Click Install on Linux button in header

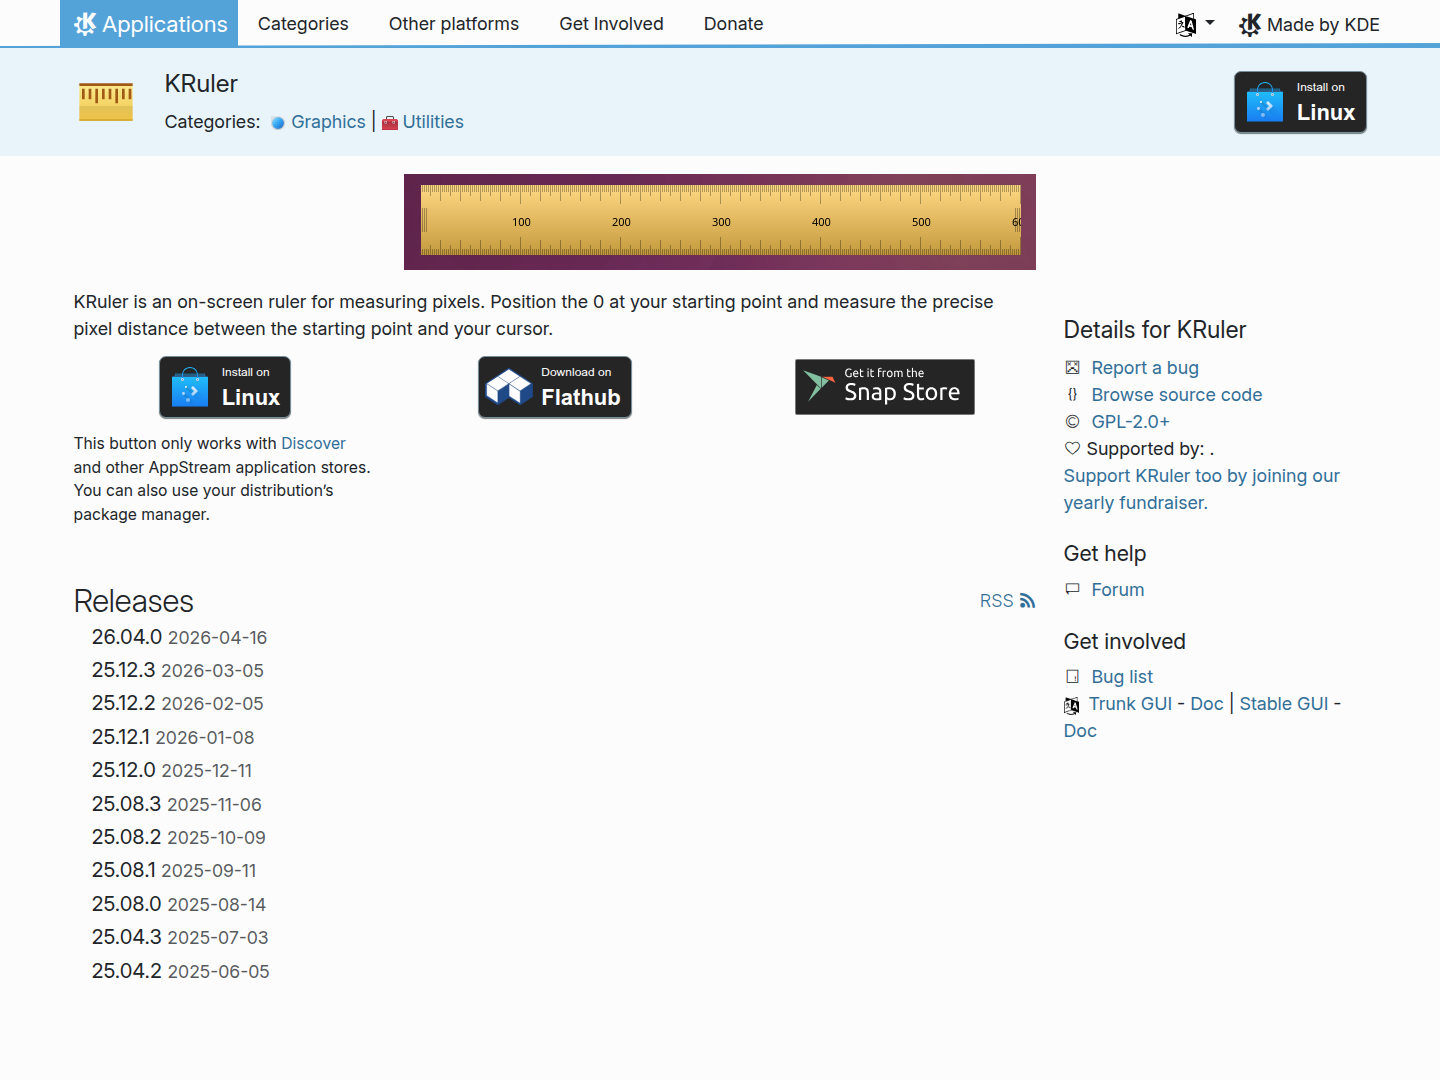click(x=1300, y=102)
